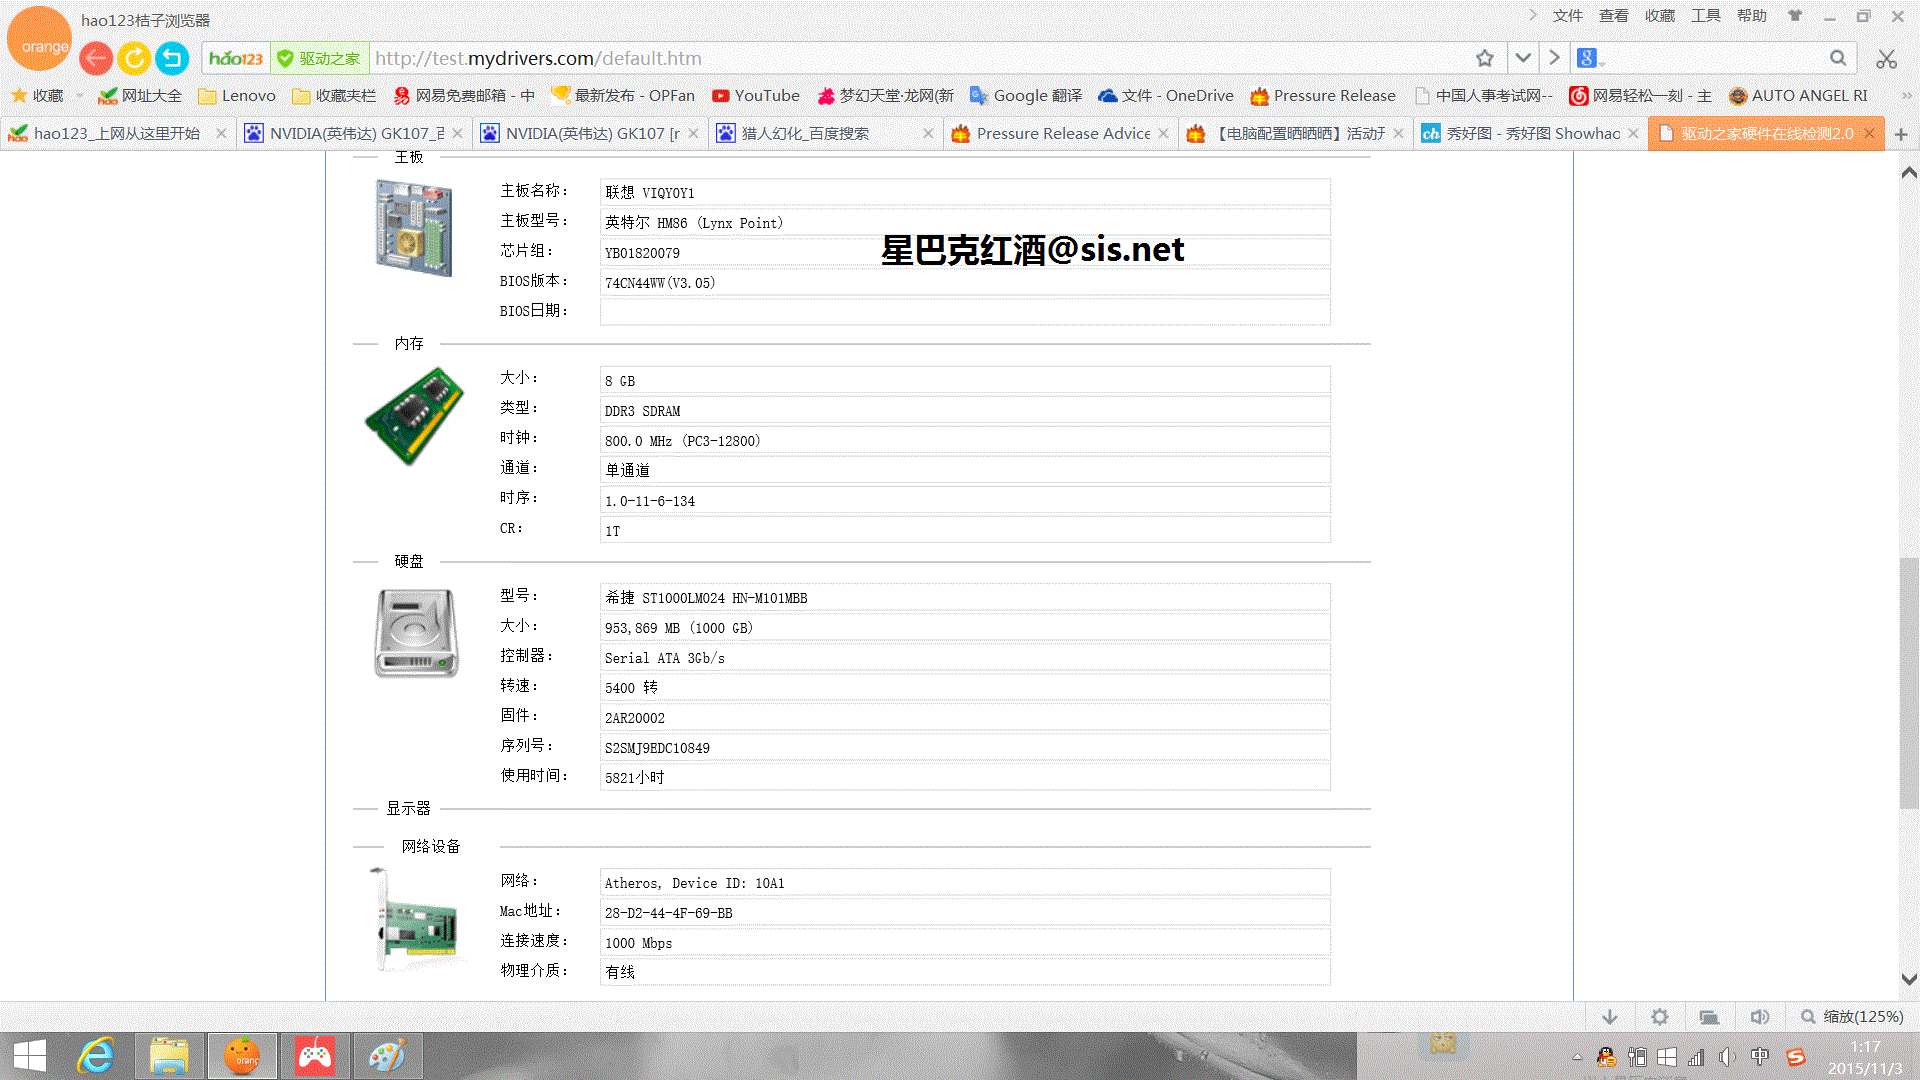This screenshot has width=1920, height=1080.
Task: Click the red back navigation button
Action: (x=96, y=59)
